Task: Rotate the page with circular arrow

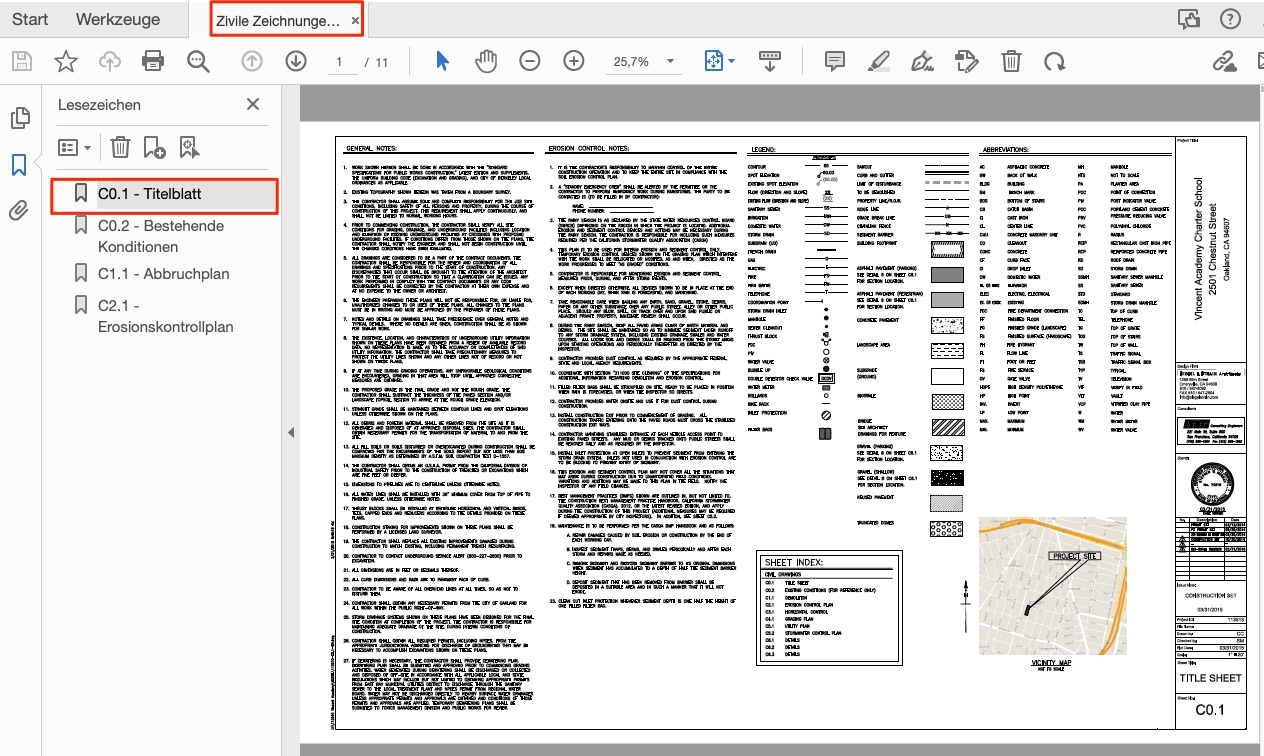Action: click(x=1054, y=62)
